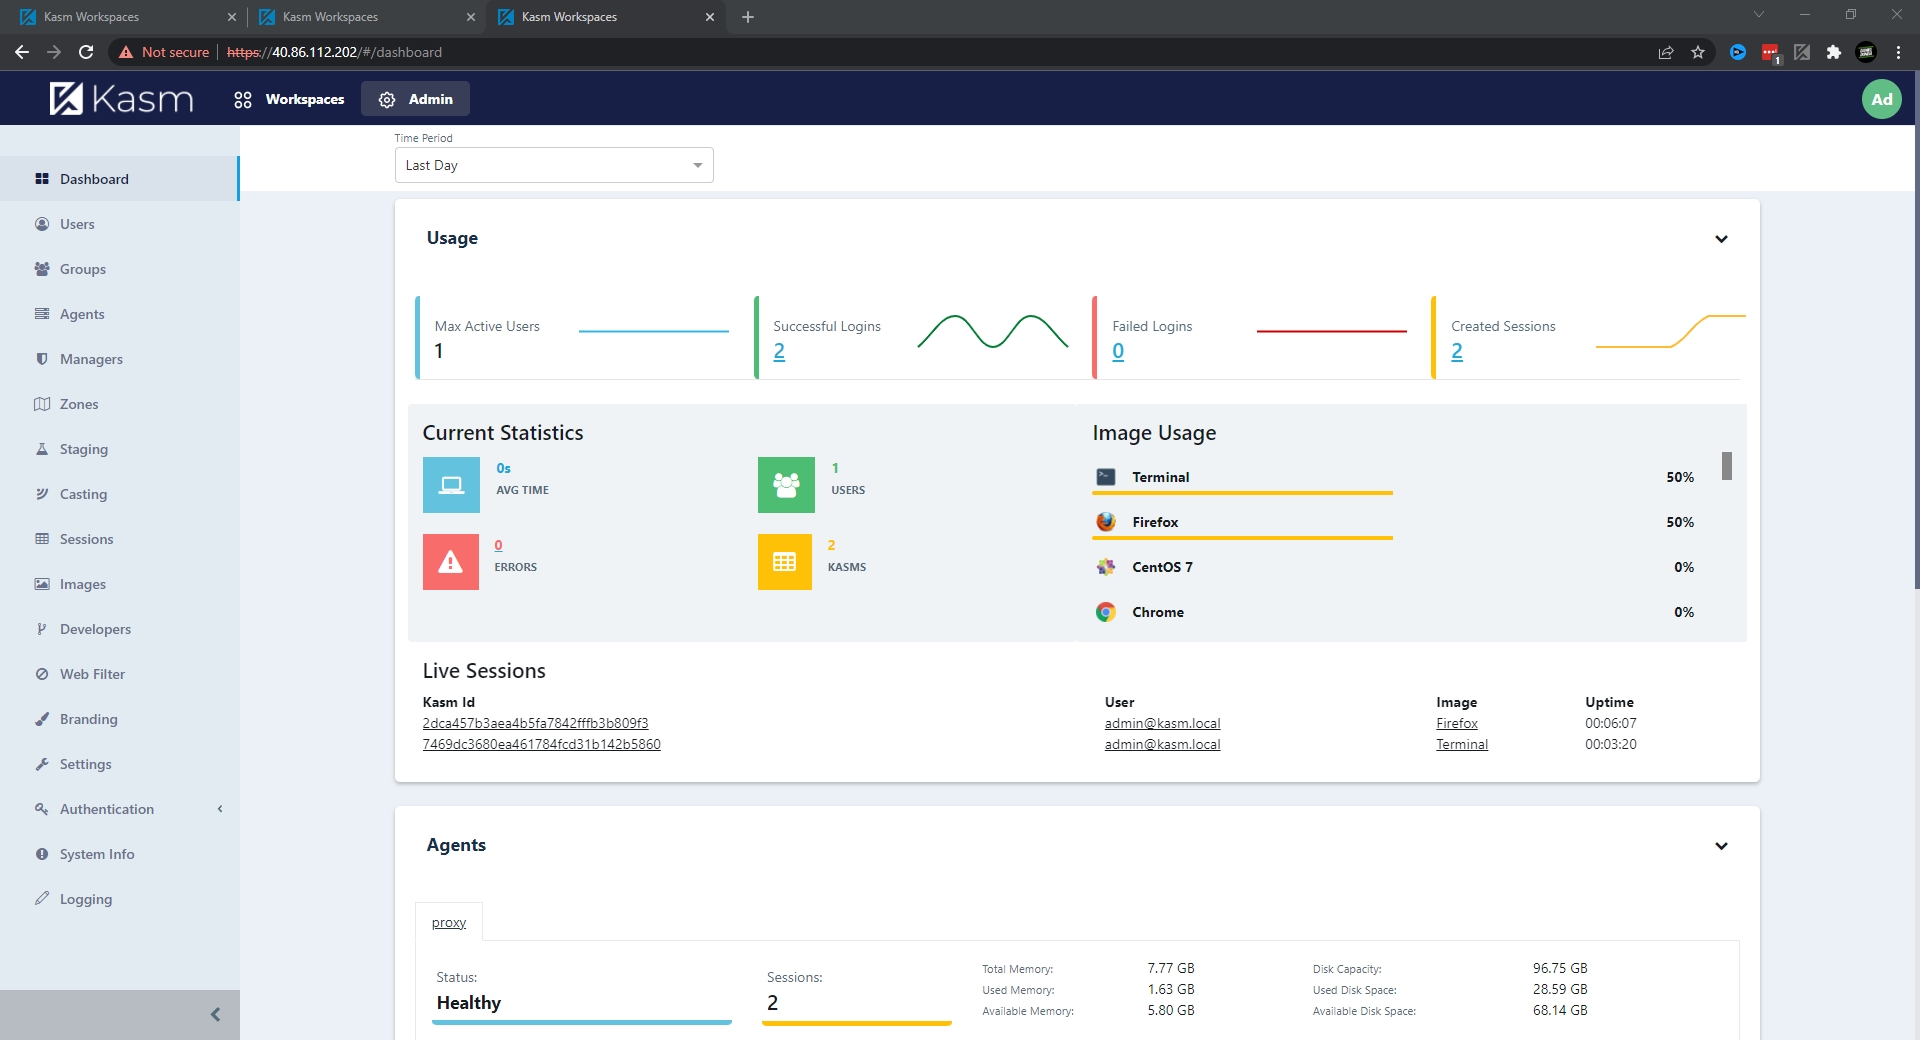The image size is (1920, 1040).
Task: Open the Successful Logins count link
Action: point(779,351)
